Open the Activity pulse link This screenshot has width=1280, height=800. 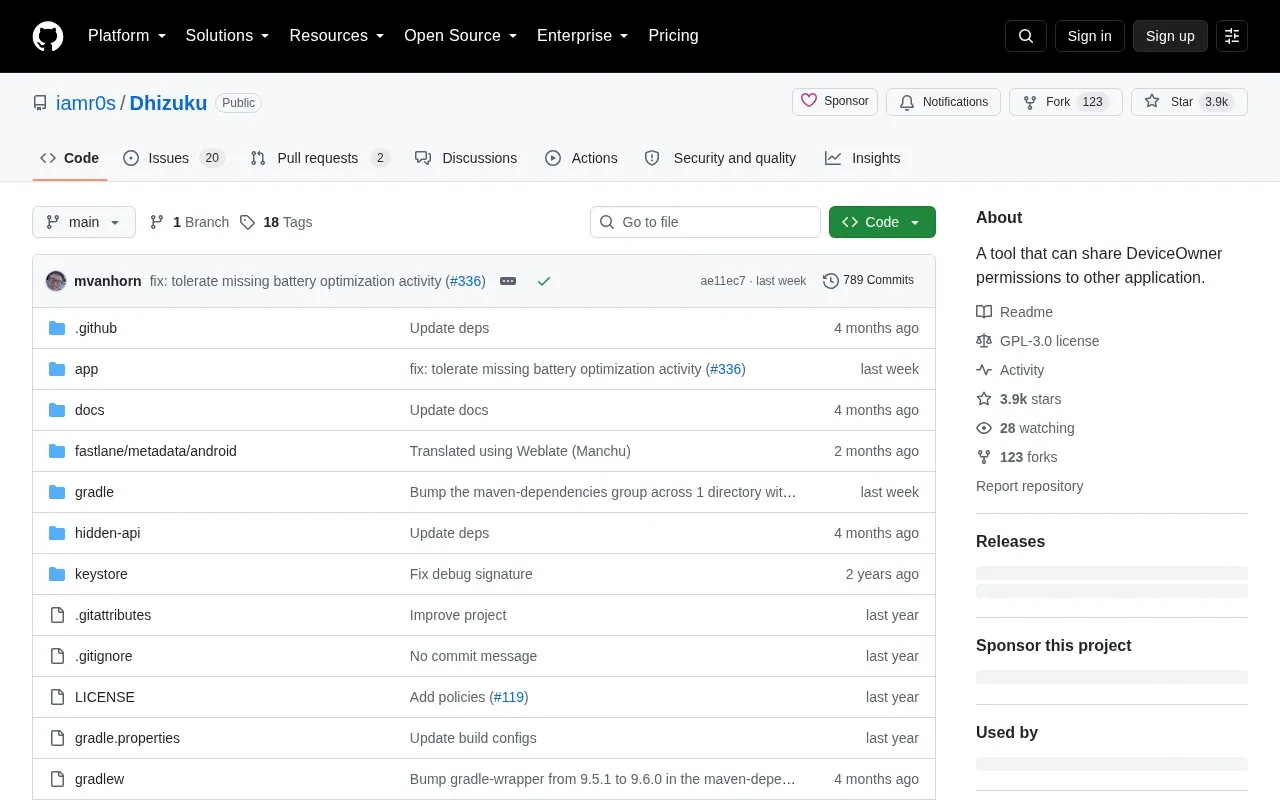[1010, 370]
